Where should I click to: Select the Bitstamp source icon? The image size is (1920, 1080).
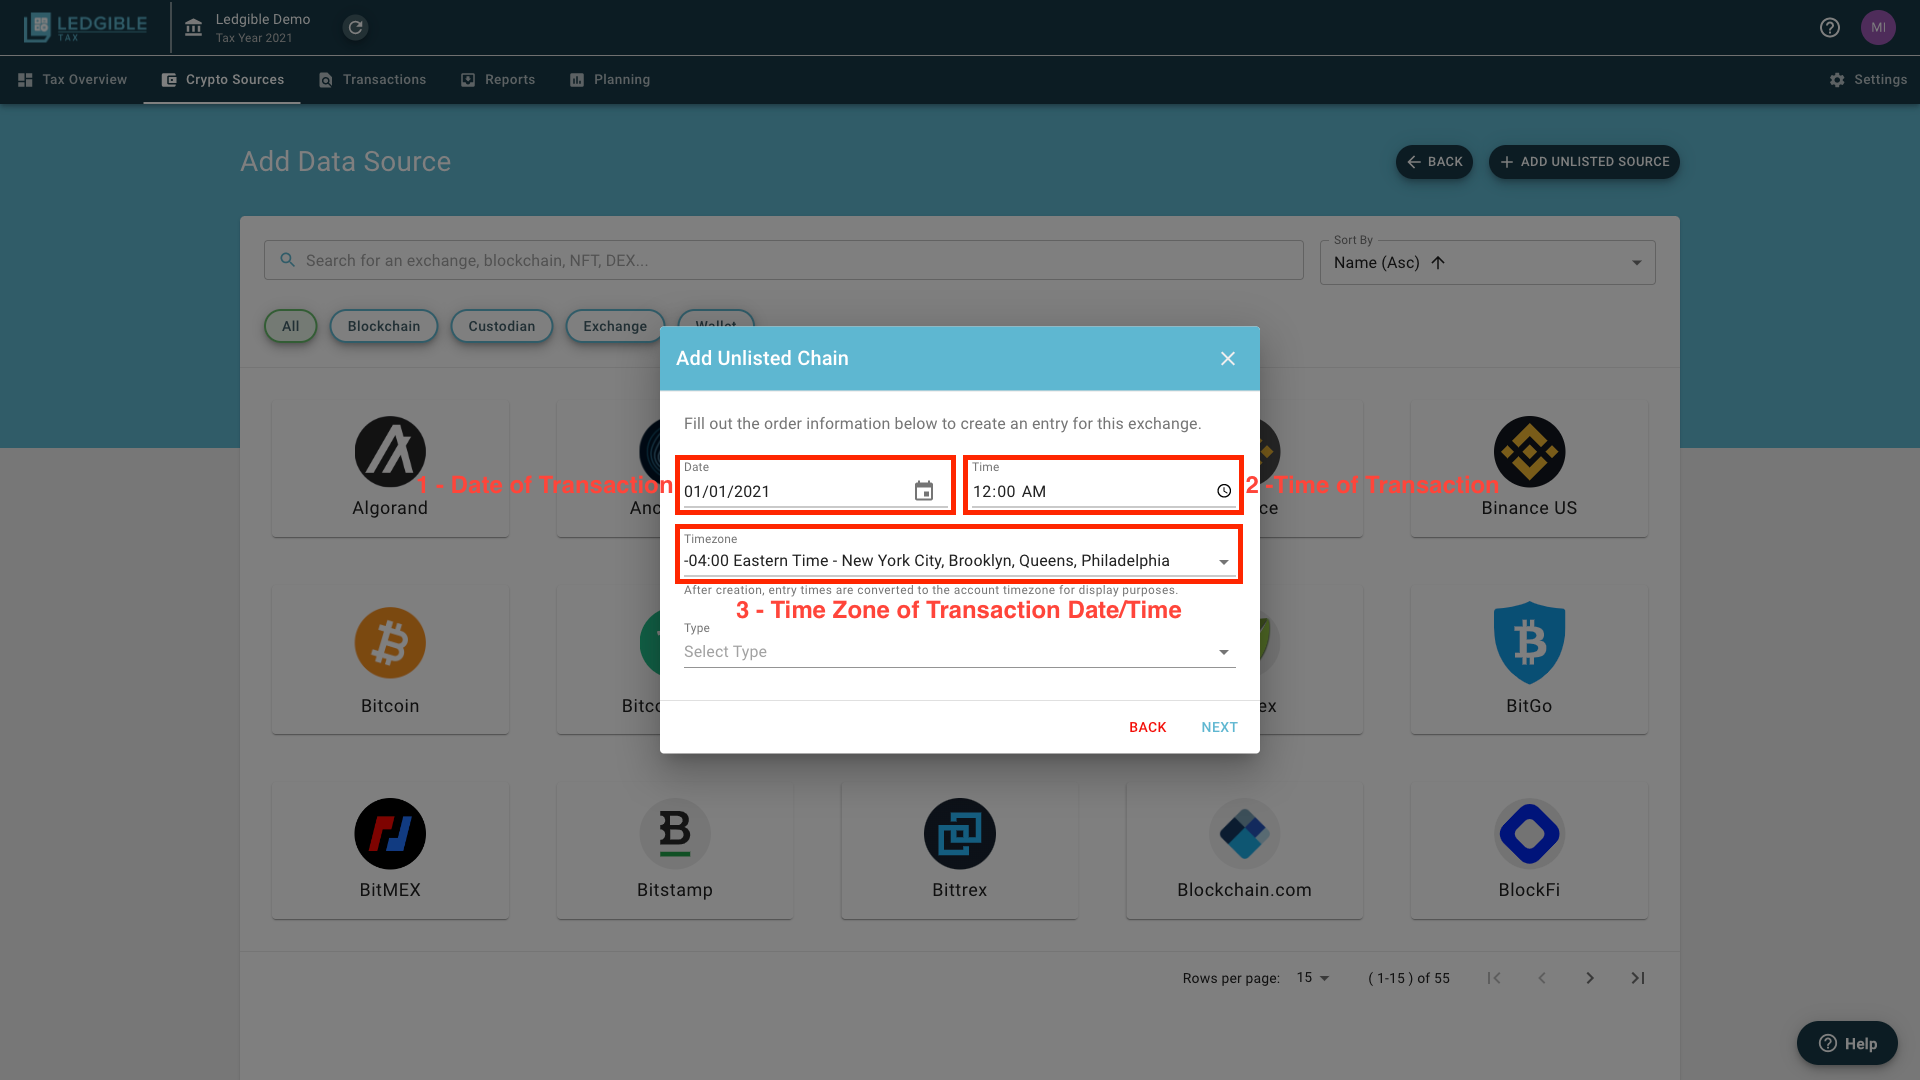(675, 834)
